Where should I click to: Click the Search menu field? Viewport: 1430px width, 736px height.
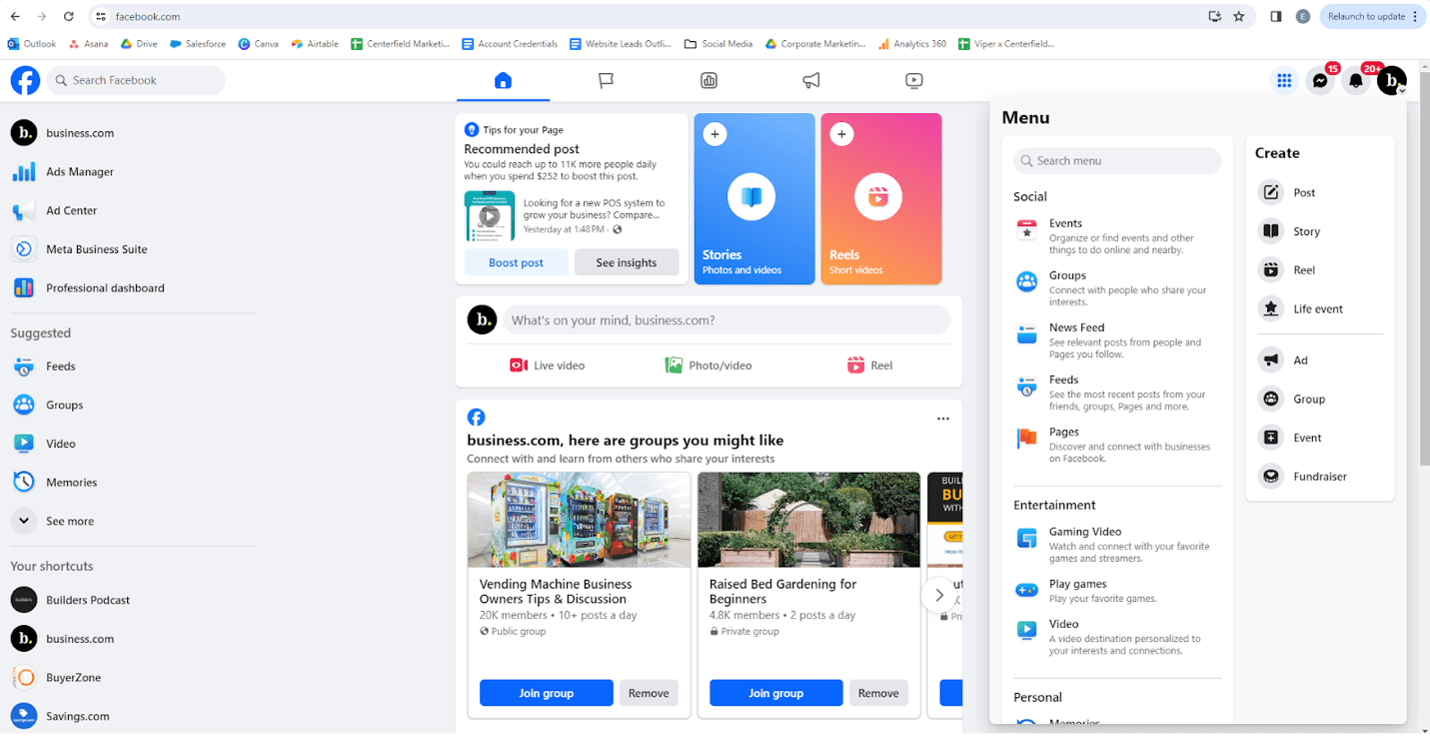point(1117,161)
